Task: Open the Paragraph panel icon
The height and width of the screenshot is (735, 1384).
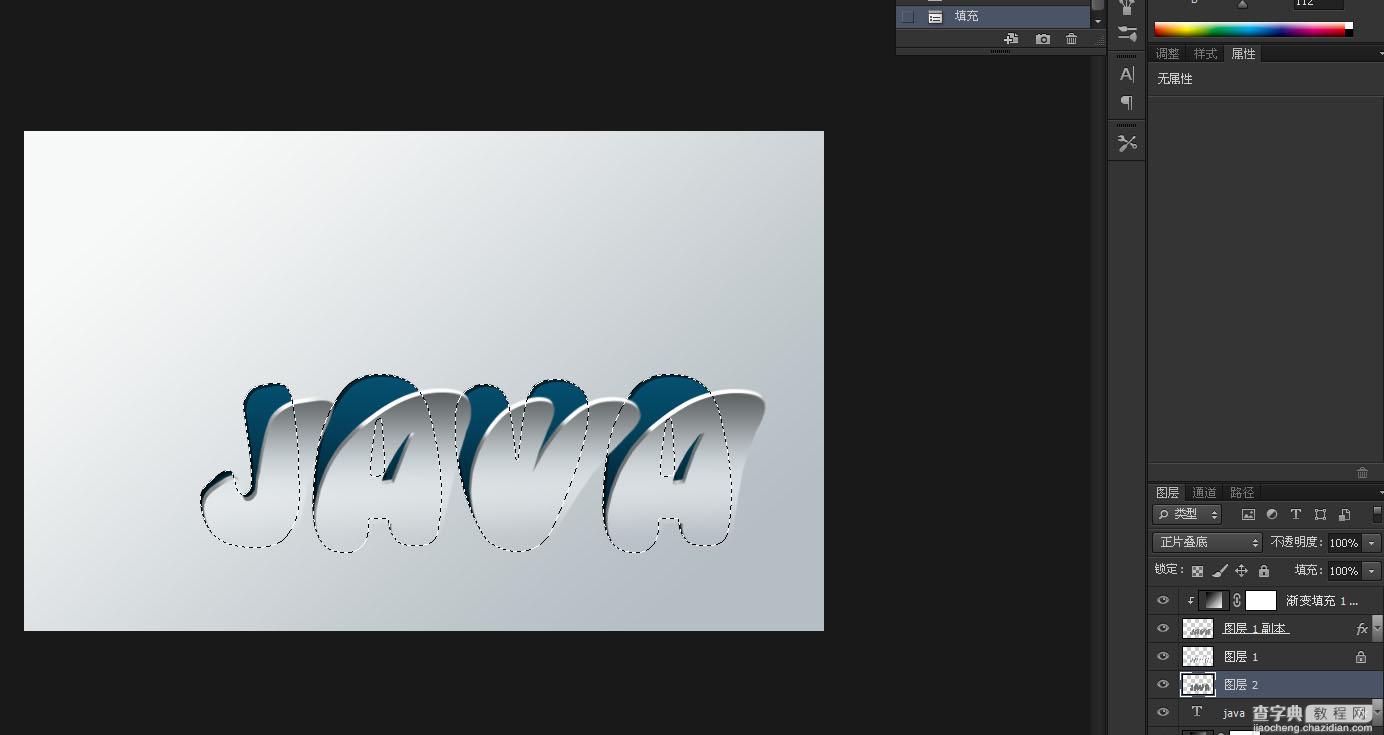Action: click(1127, 102)
